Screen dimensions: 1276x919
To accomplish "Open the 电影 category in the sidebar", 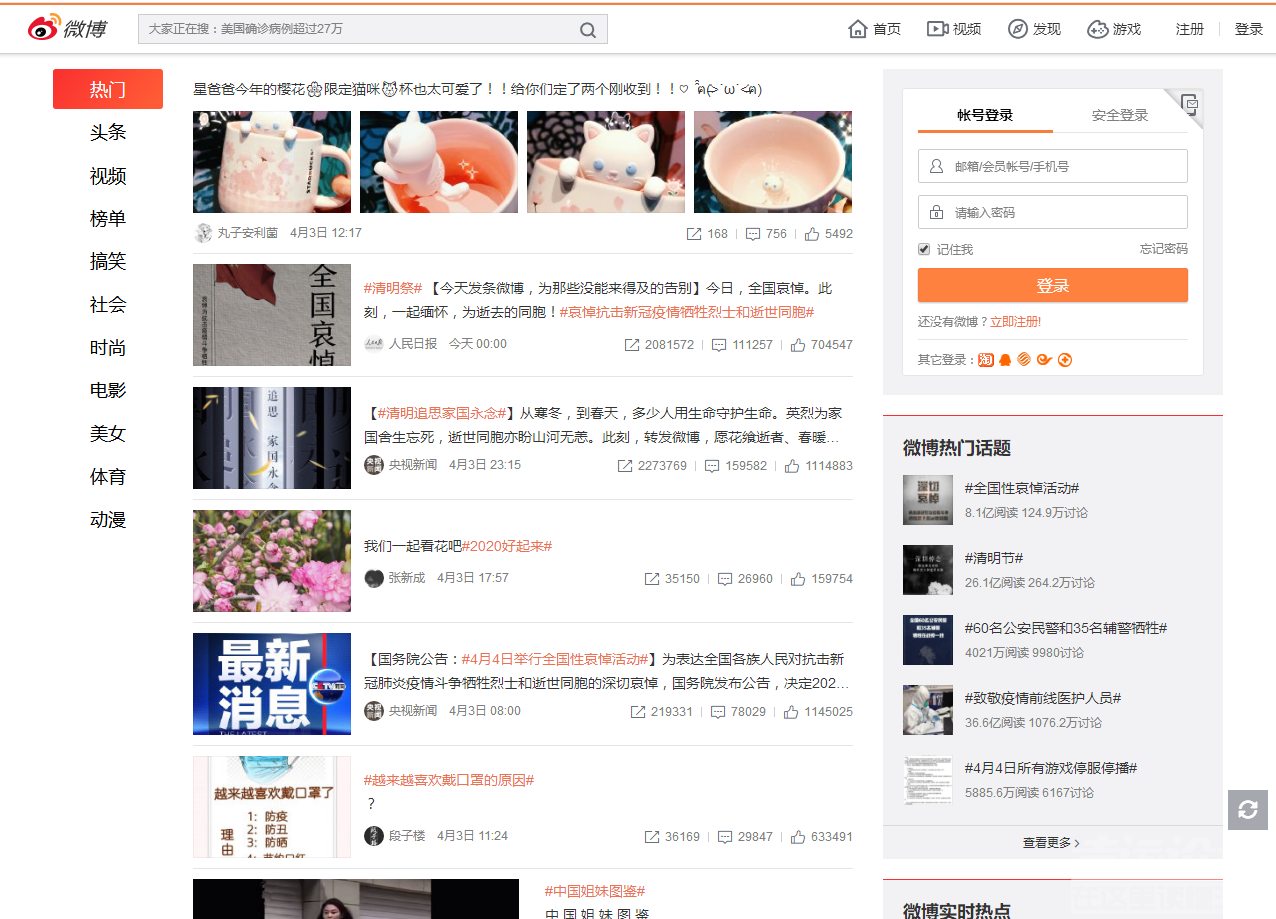I will click(x=107, y=390).
